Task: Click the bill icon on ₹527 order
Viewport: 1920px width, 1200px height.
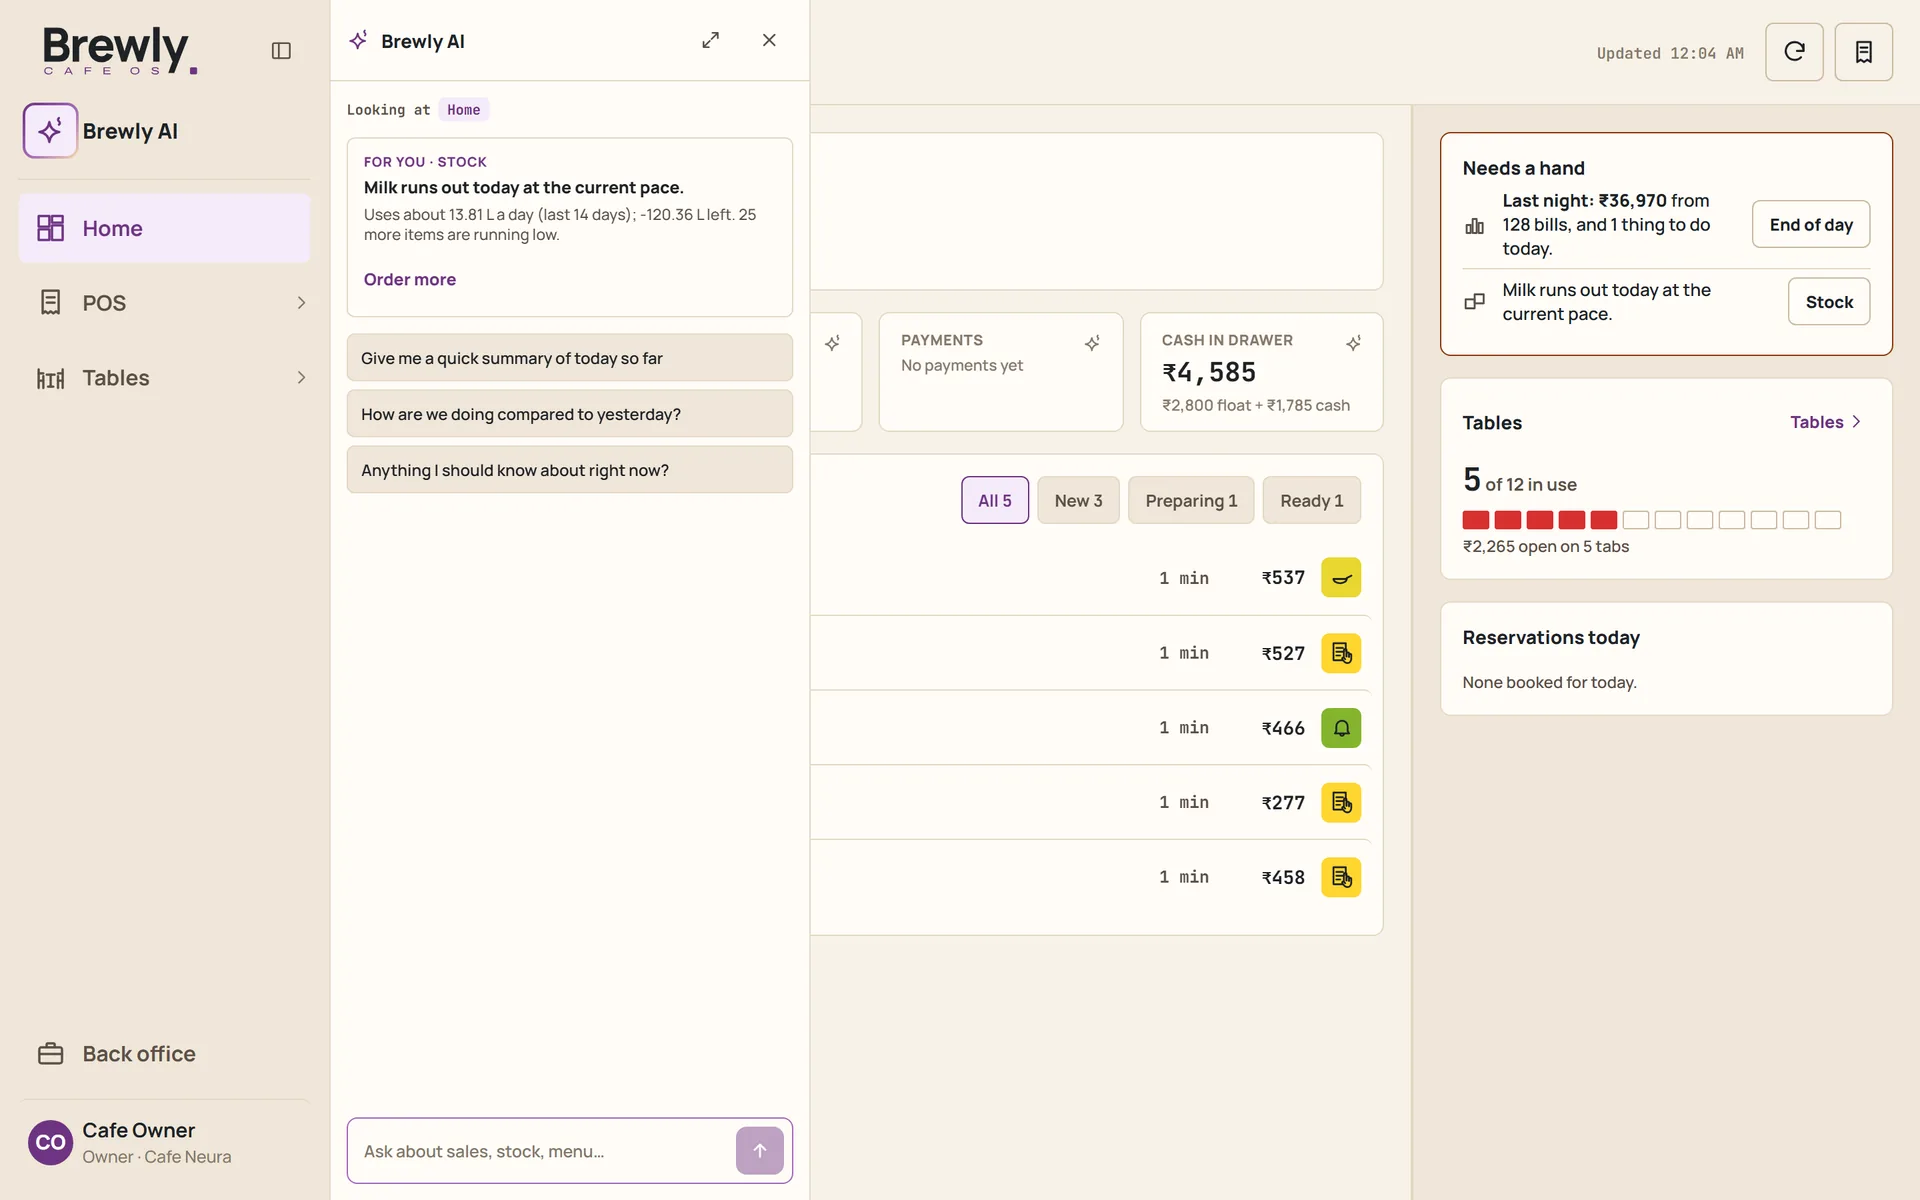Action: pyautogui.click(x=1341, y=653)
